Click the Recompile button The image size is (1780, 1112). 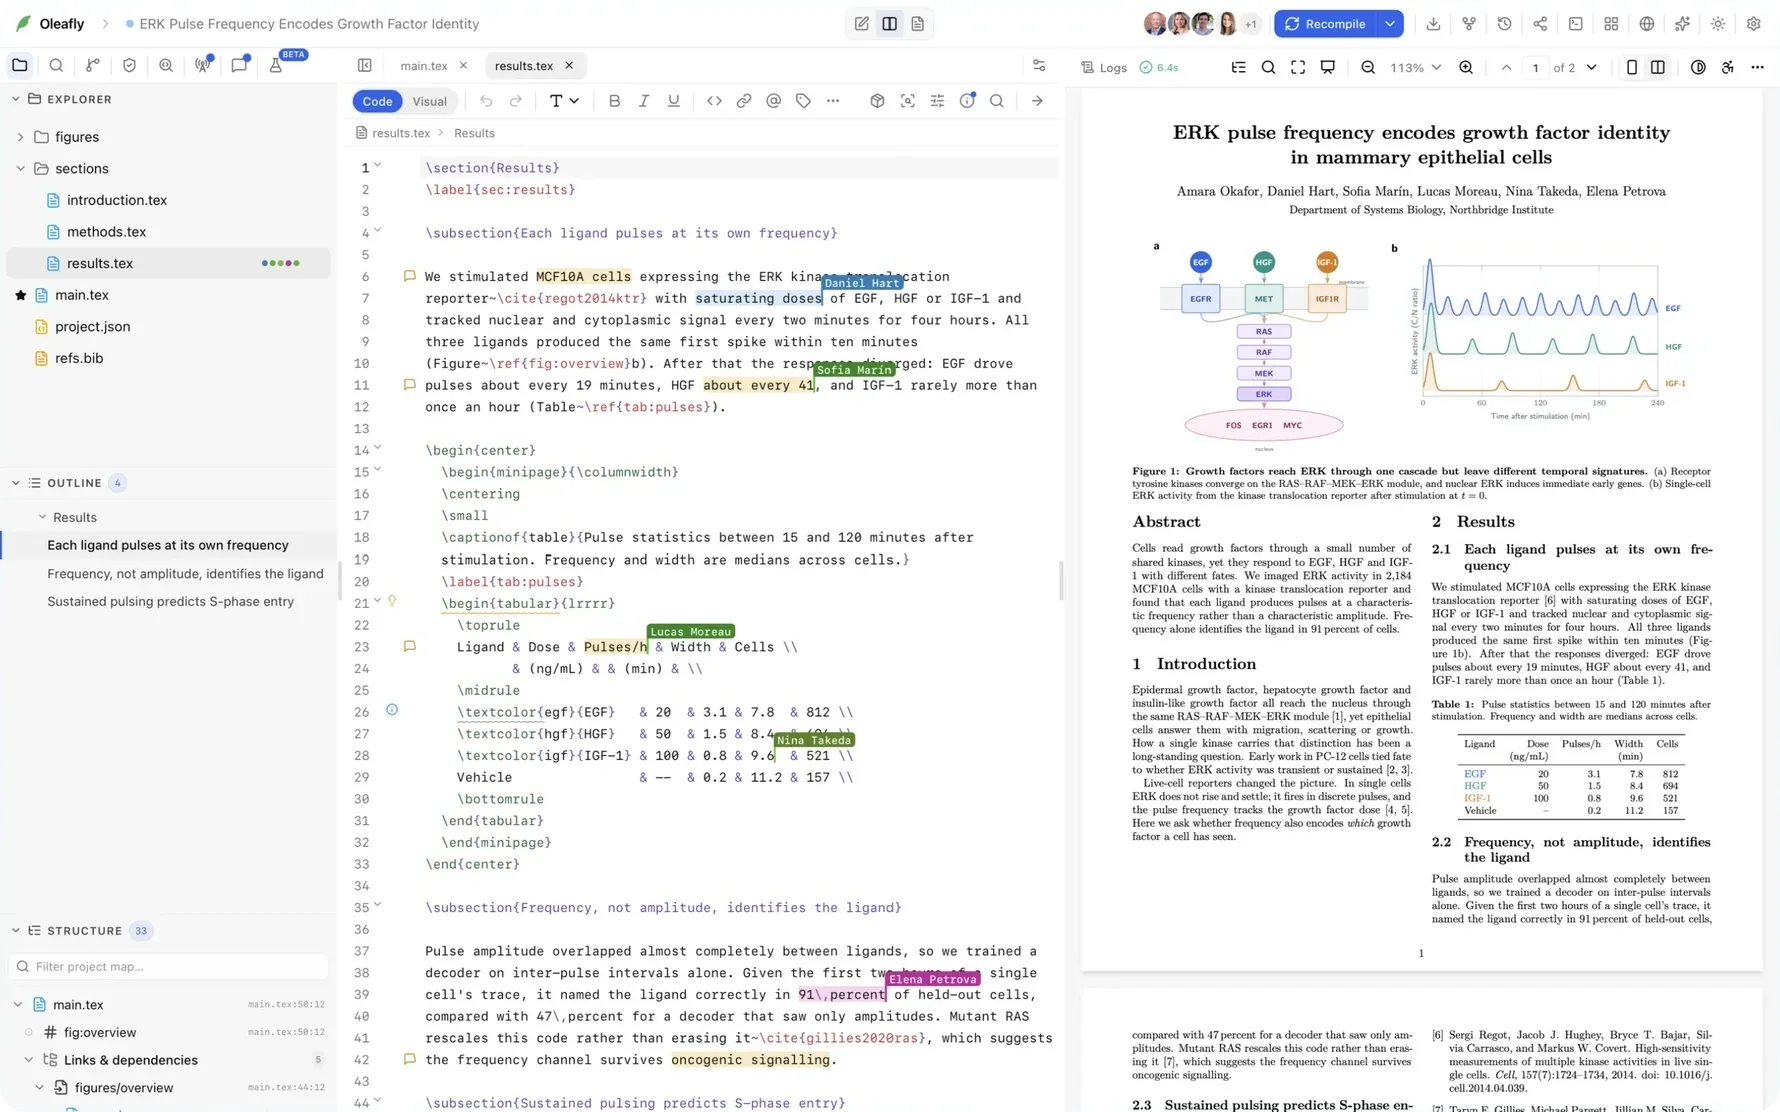pos(1325,24)
